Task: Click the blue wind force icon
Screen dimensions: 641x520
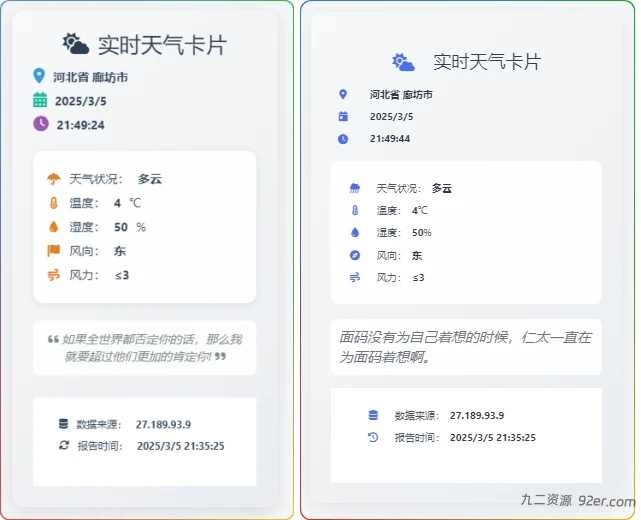Action: [x=355, y=278]
